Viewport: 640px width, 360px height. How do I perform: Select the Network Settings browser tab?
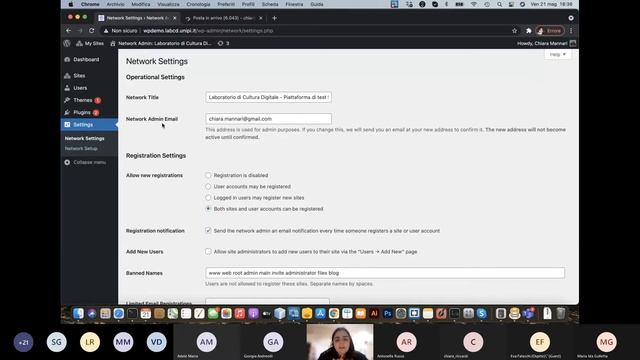(x=137, y=18)
